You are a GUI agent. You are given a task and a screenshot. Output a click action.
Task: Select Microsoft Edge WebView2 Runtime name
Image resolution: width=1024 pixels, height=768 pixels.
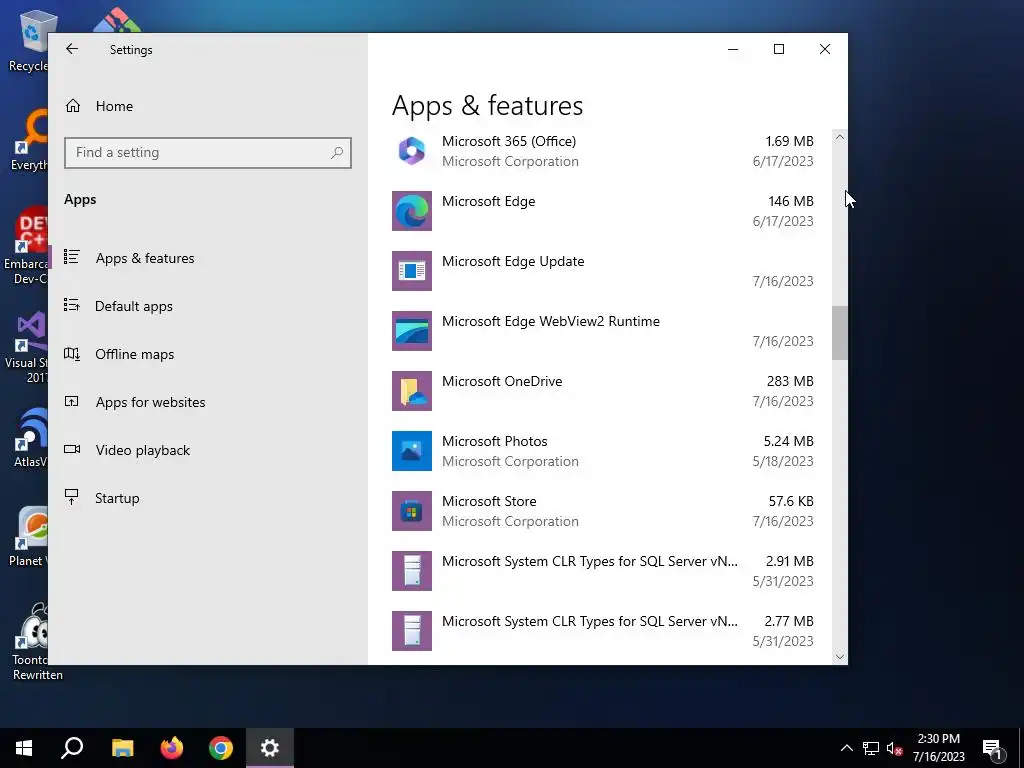[551, 321]
